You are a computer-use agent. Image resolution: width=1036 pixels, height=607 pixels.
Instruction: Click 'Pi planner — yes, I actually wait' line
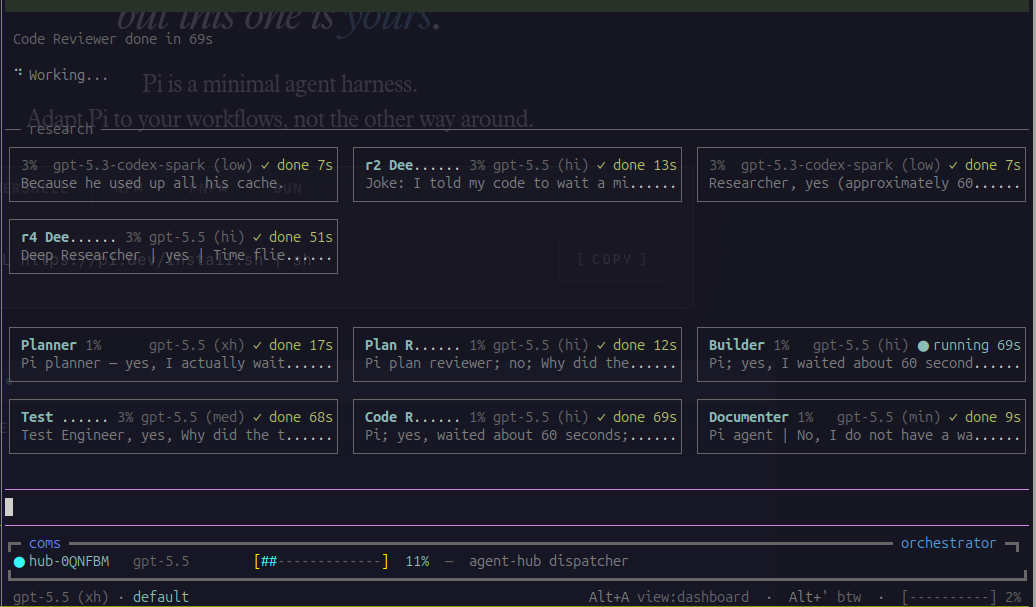pos(176,363)
